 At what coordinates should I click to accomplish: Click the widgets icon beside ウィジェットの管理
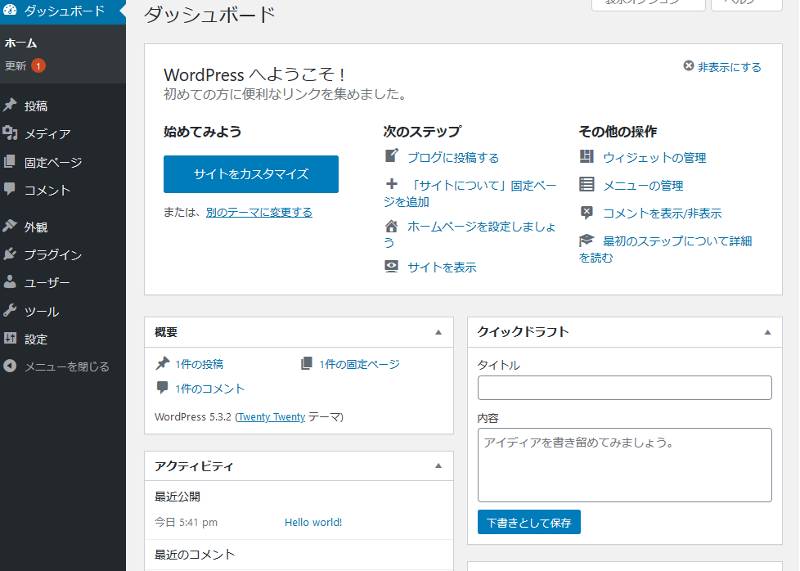(x=587, y=156)
